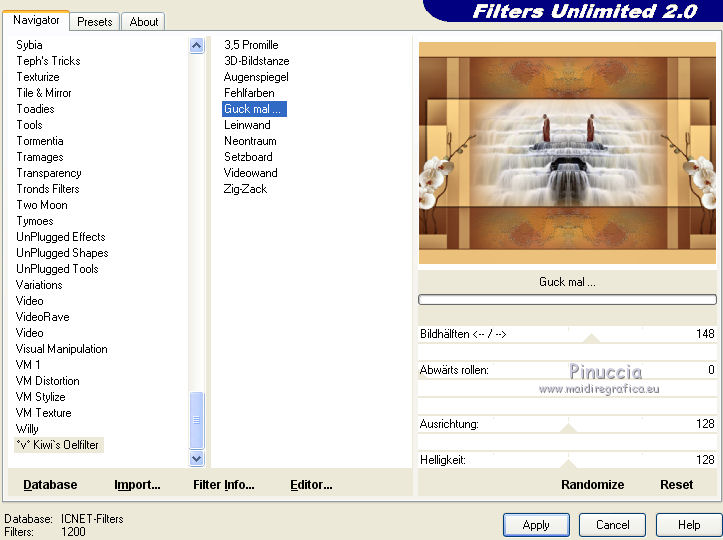This screenshot has width=723, height=540.
Task: Click Import... to add filters
Action: (x=137, y=485)
